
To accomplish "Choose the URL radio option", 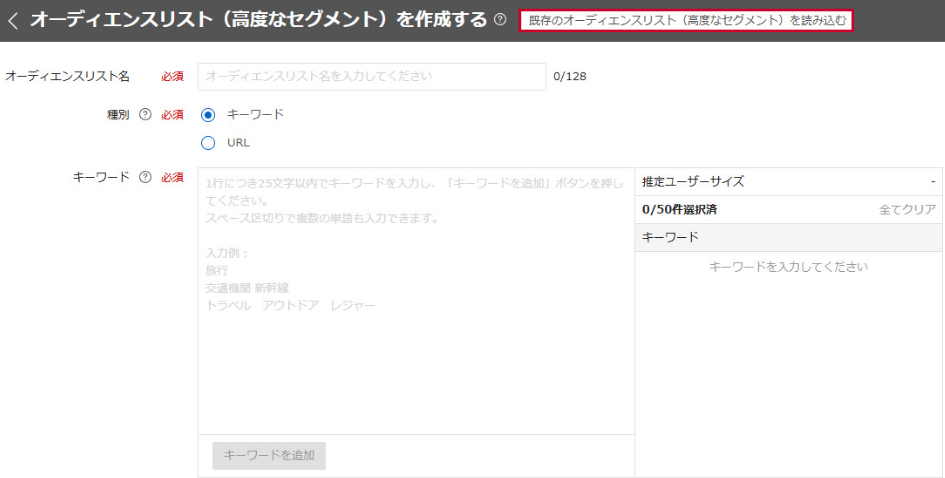I will (208, 143).
